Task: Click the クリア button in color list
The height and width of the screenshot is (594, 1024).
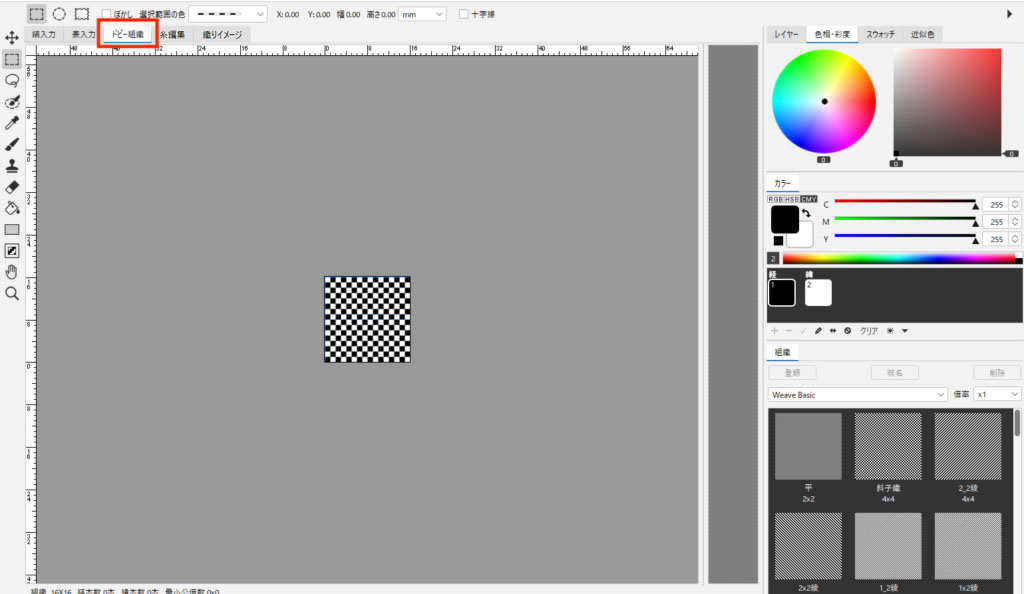Action: [869, 331]
